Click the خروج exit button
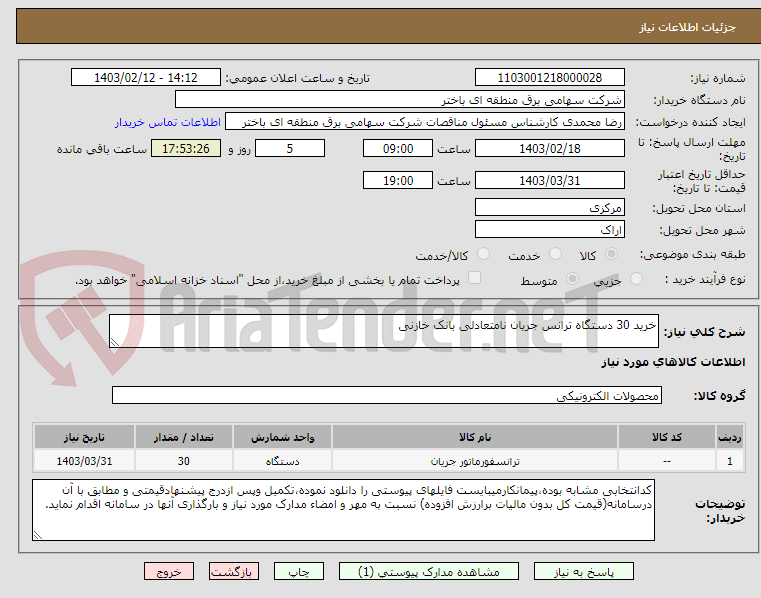This screenshot has width=761, height=598. pos(168,571)
